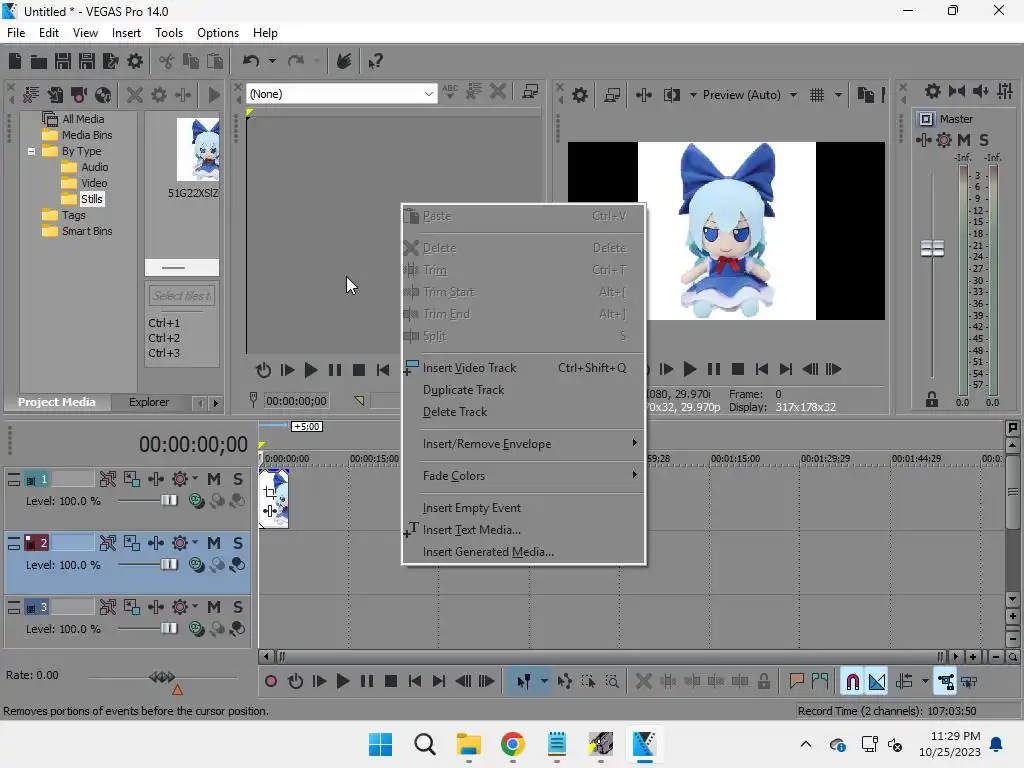Image resolution: width=1024 pixels, height=768 pixels.
Task: Open the Fade Colors submenu arrow
Action: coord(634,475)
